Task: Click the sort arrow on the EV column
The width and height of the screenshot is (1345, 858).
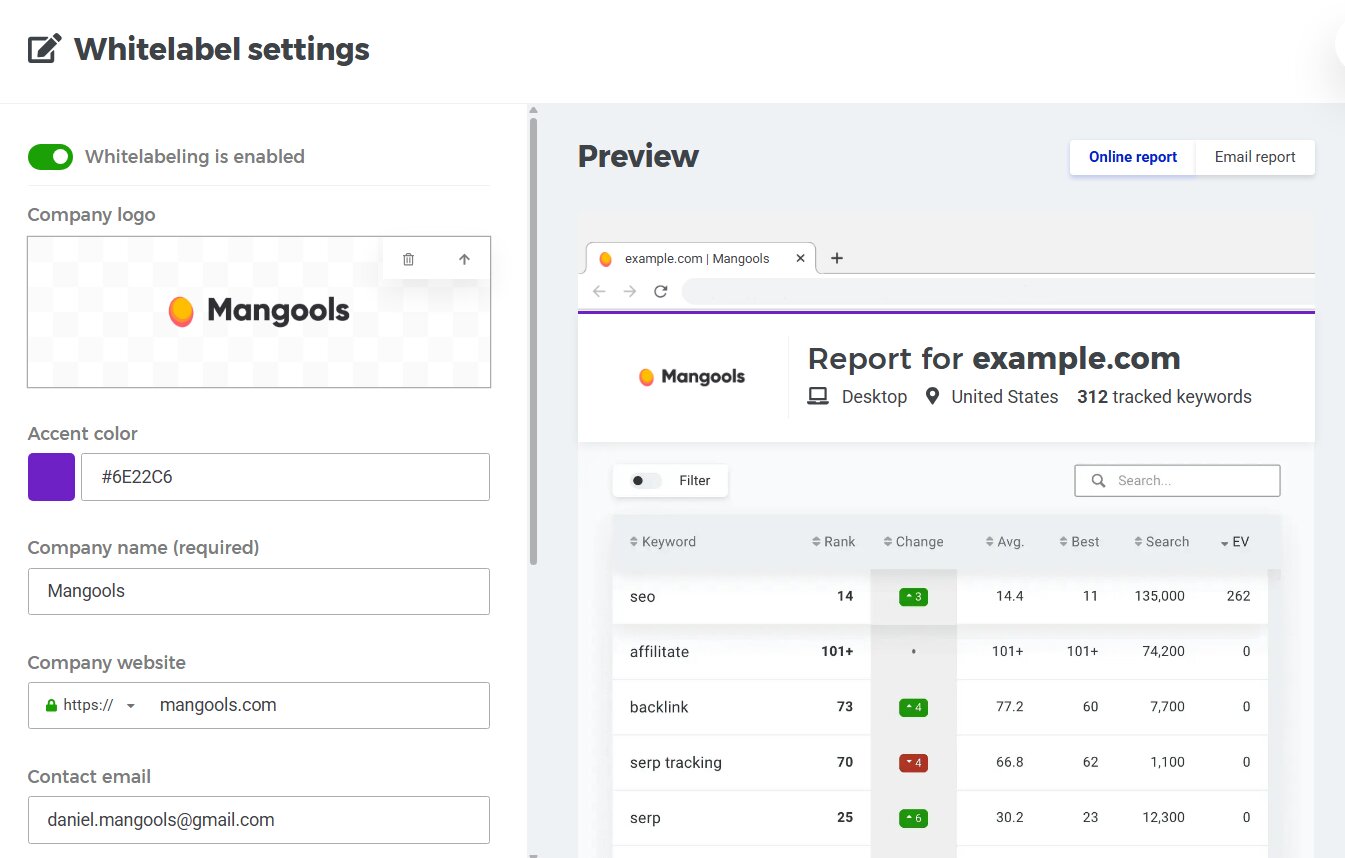Action: click(x=1225, y=541)
